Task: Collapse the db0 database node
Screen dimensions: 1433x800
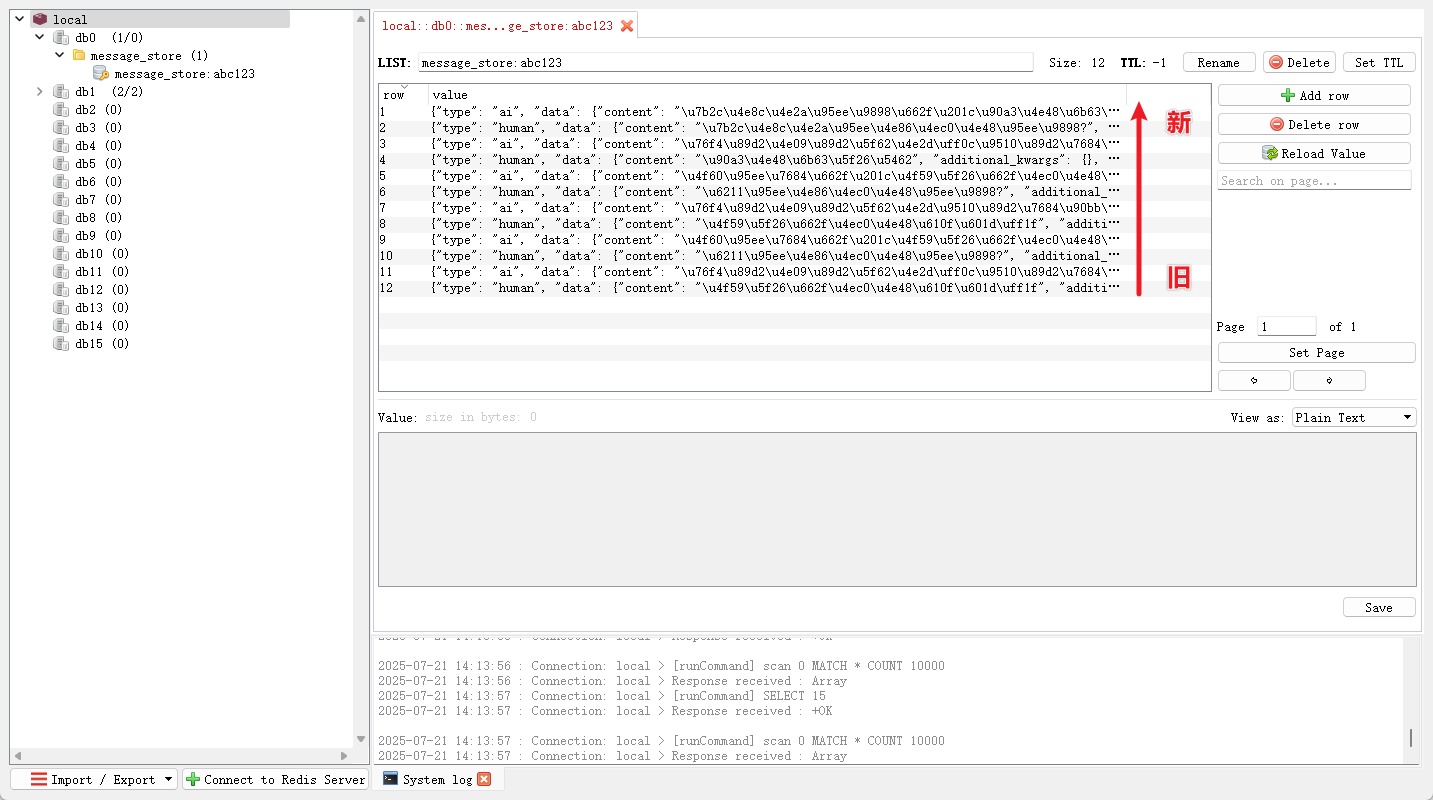Action: [x=39, y=37]
